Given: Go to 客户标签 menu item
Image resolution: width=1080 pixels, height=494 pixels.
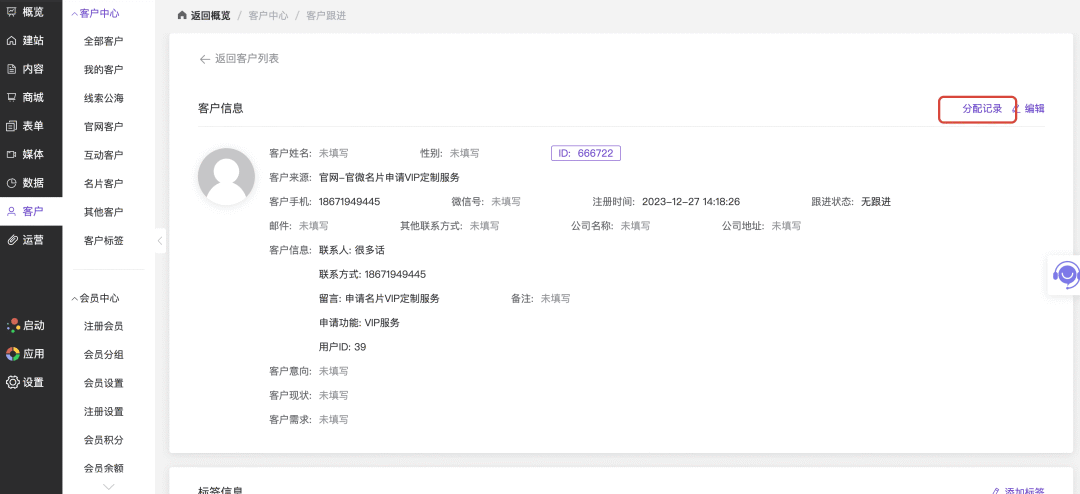Looking at the screenshot, I should (103, 240).
